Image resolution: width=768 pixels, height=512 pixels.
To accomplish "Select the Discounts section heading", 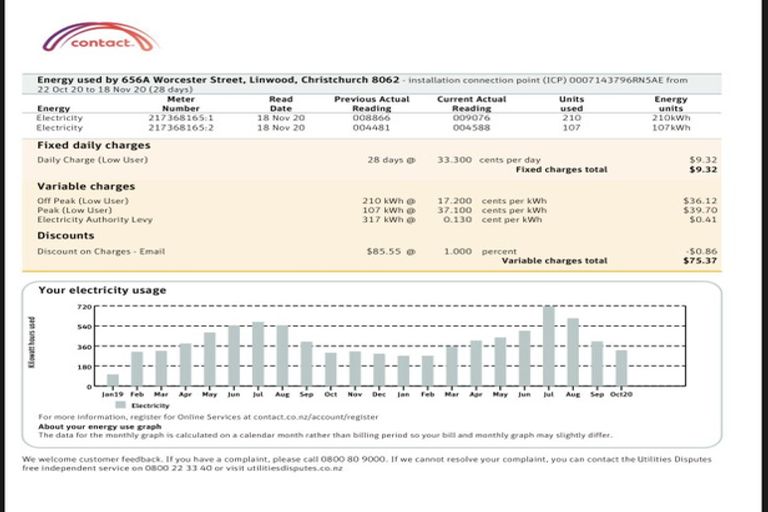I will (x=65, y=237).
